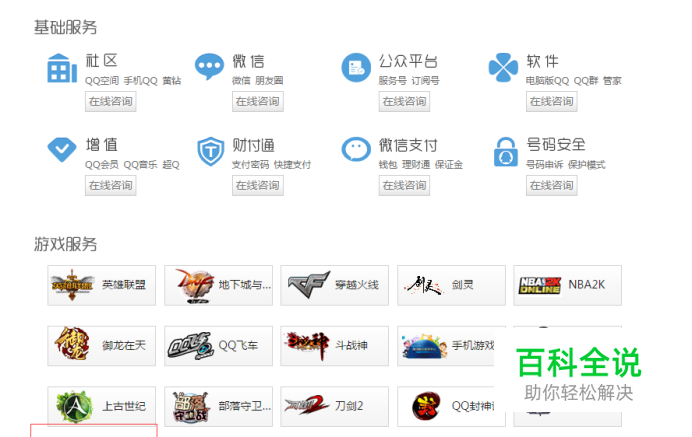
Task: Click the League of Legends logo icon
Action: [72, 285]
